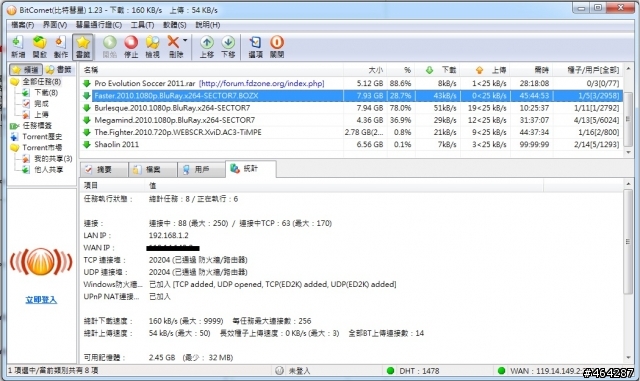Sort by the 需時 column header
This screenshot has width=640, height=381.
tap(531, 70)
